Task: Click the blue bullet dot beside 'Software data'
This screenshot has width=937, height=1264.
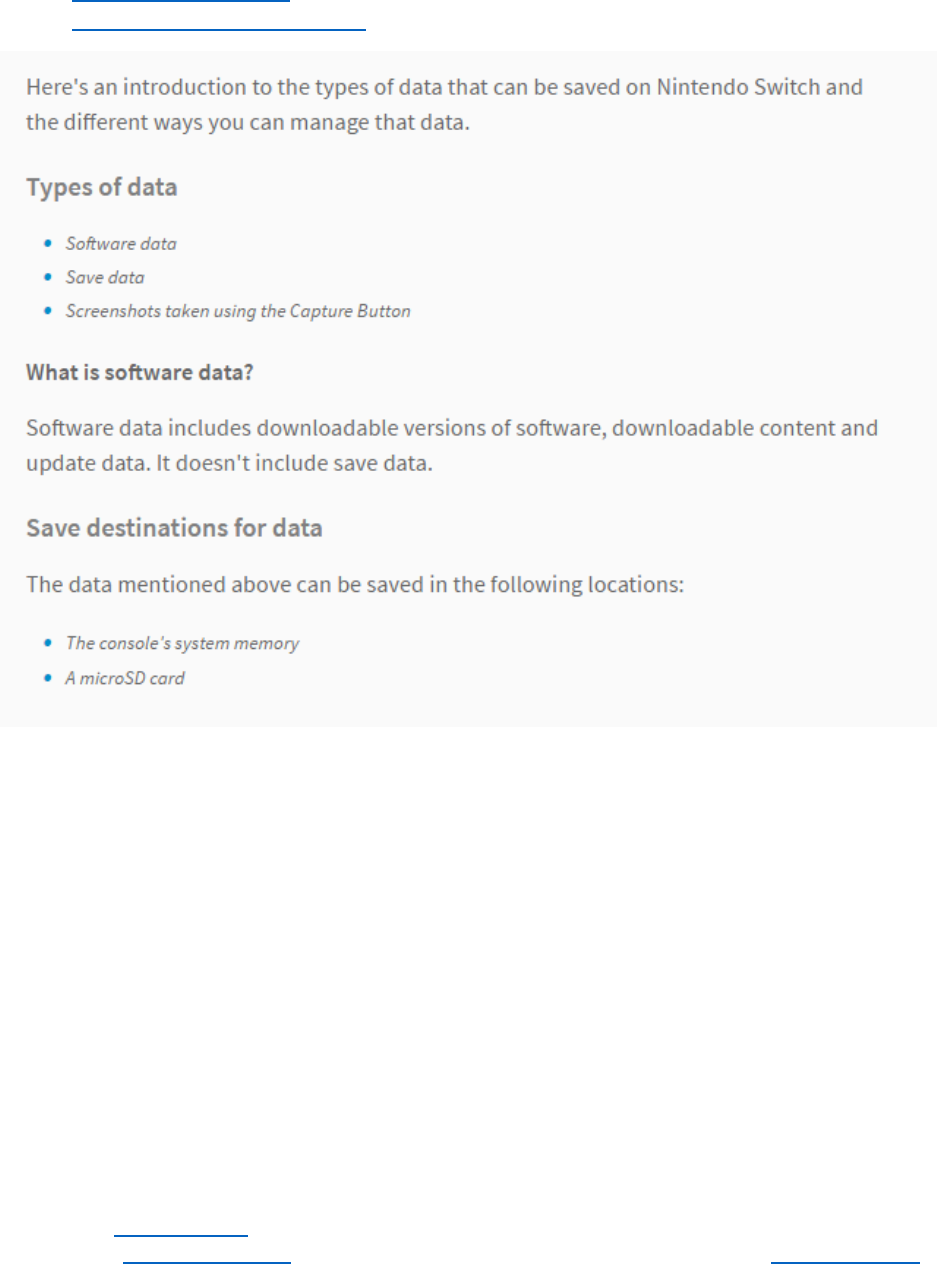Action: pos(49,243)
